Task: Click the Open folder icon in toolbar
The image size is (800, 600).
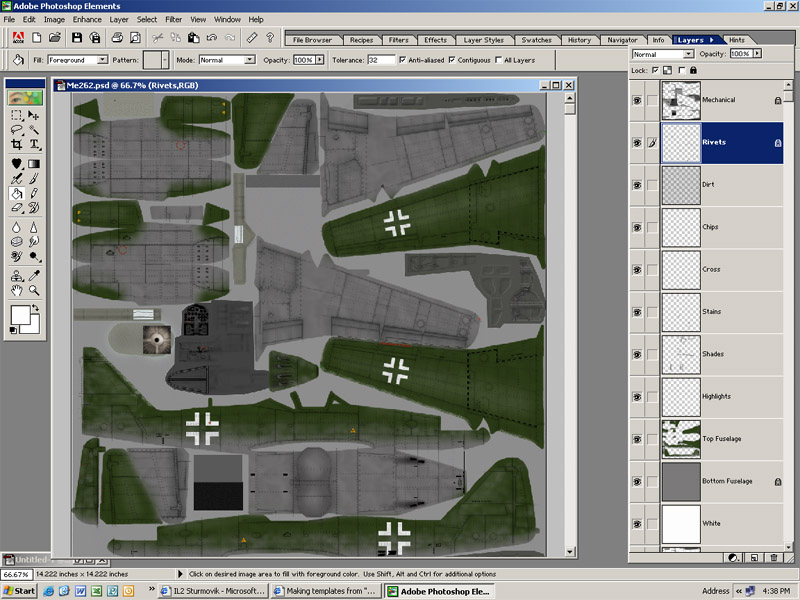Action: click(55, 37)
